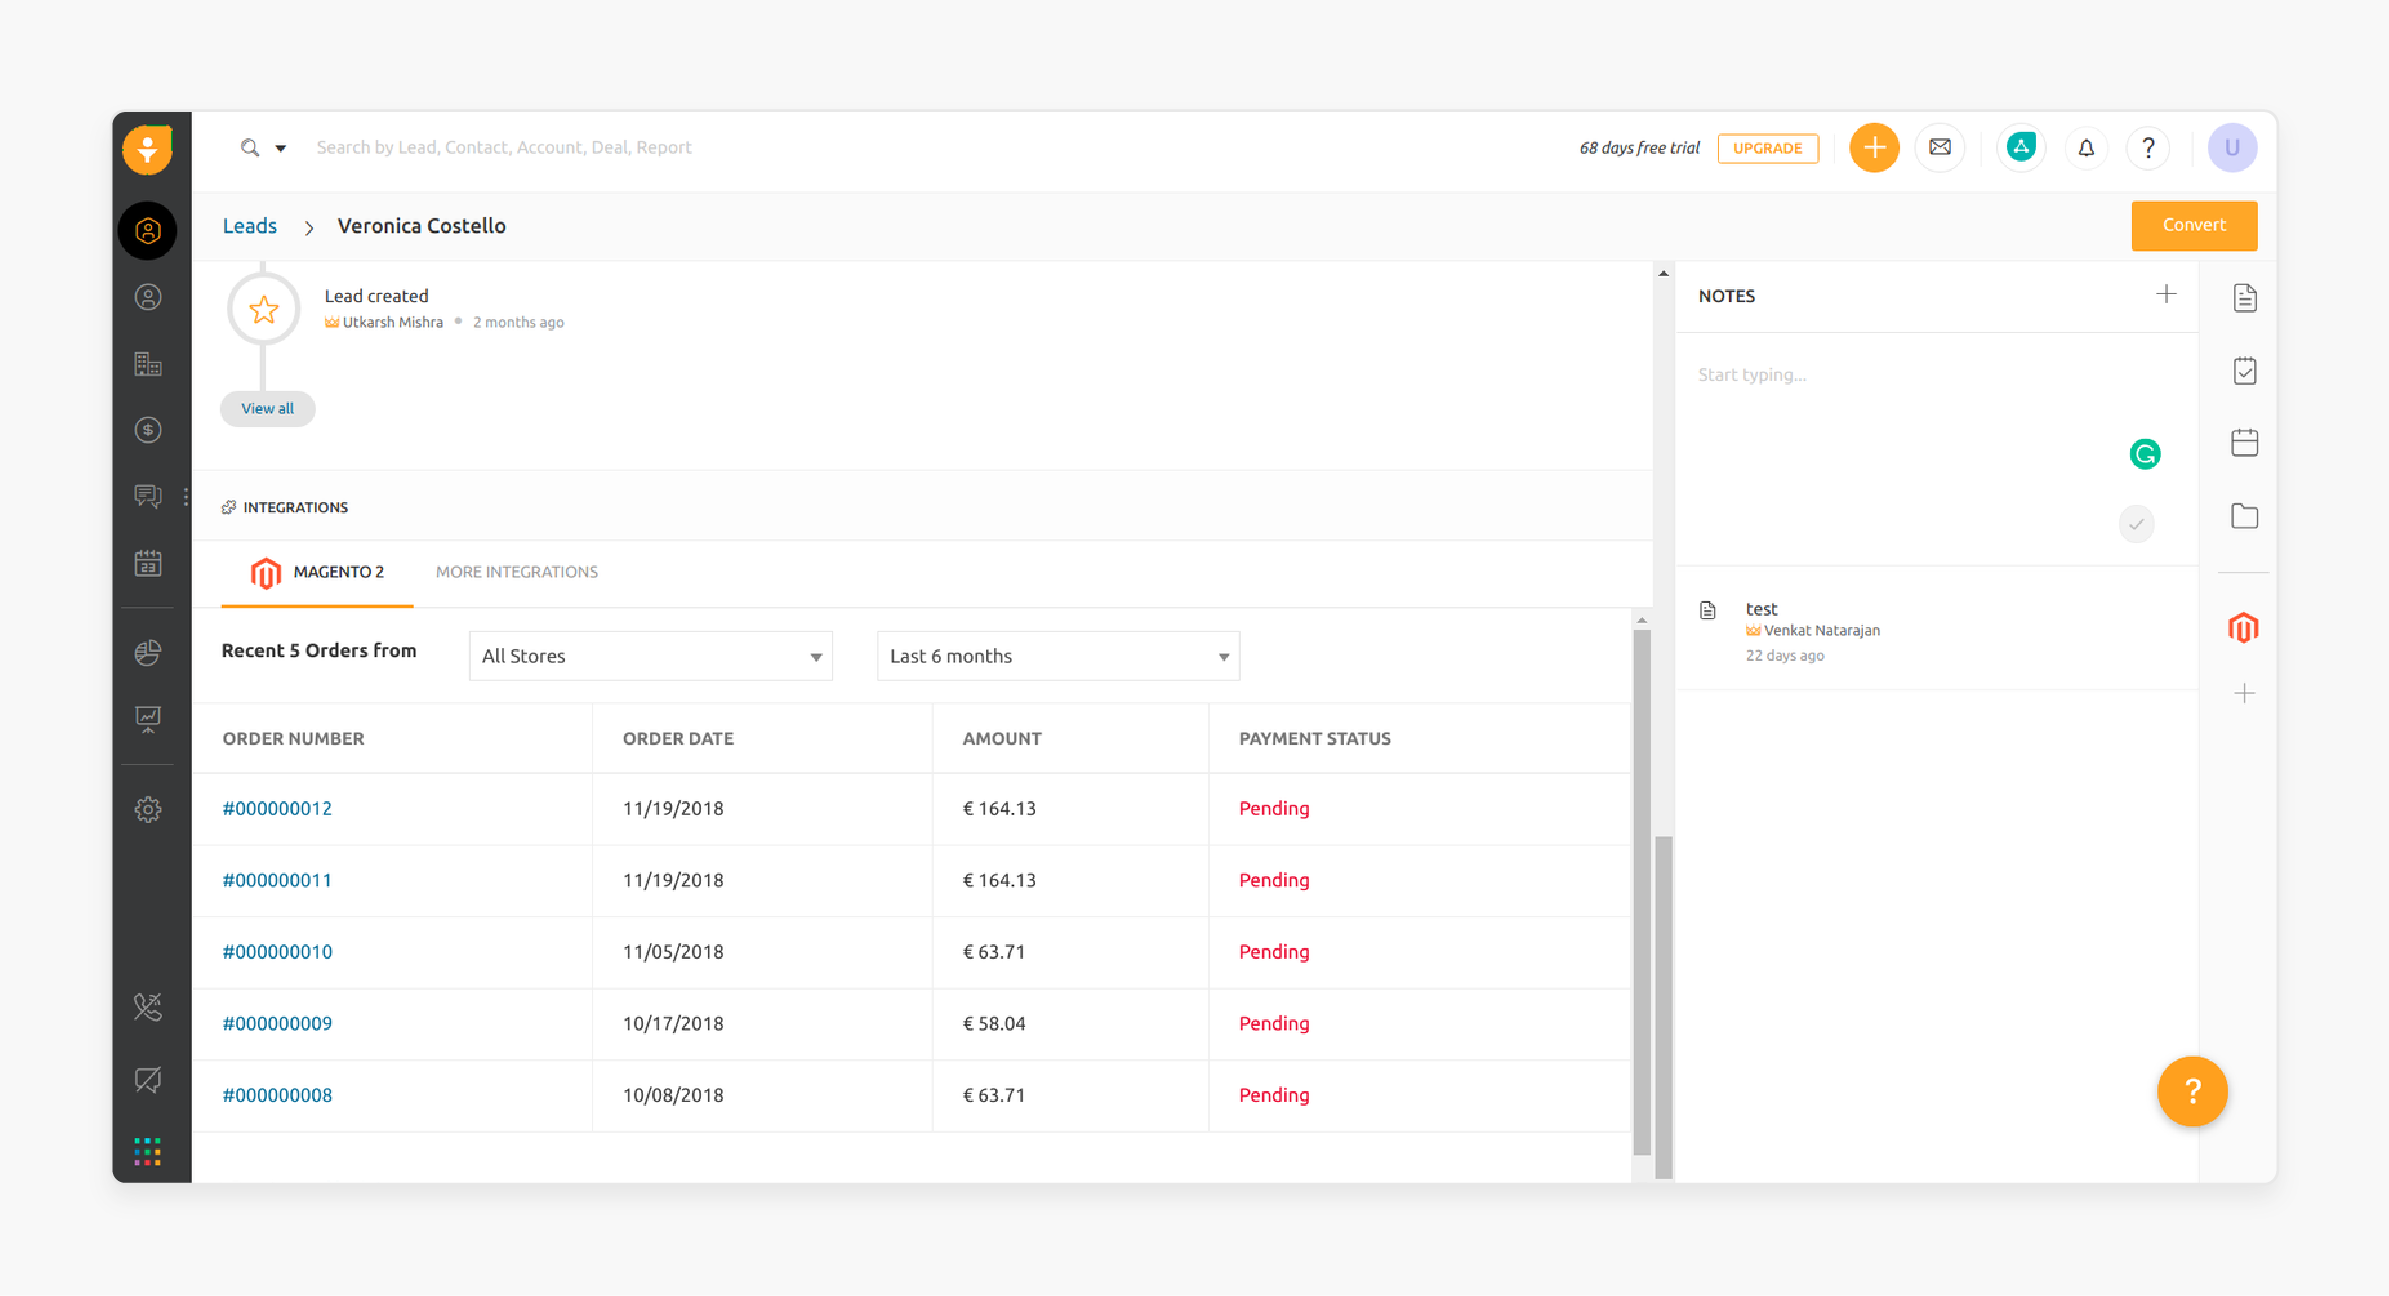Click the plus icon to add a note
Image resolution: width=2389 pixels, height=1296 pixels.
[2166, 294]
